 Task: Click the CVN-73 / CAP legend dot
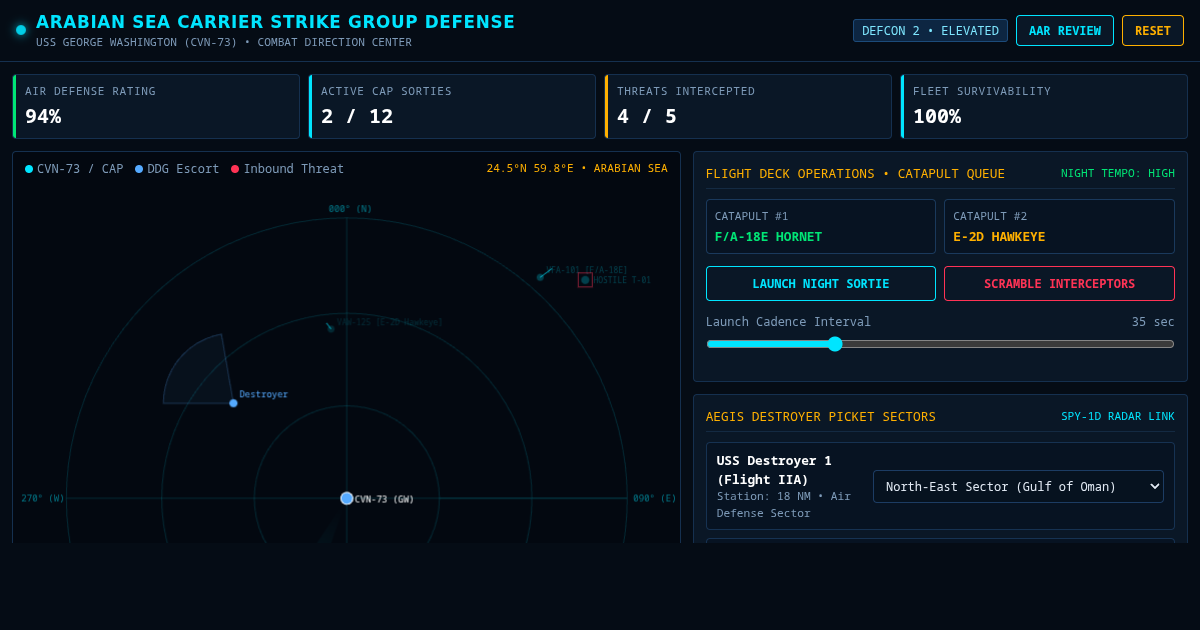click(x=29, y=169)
